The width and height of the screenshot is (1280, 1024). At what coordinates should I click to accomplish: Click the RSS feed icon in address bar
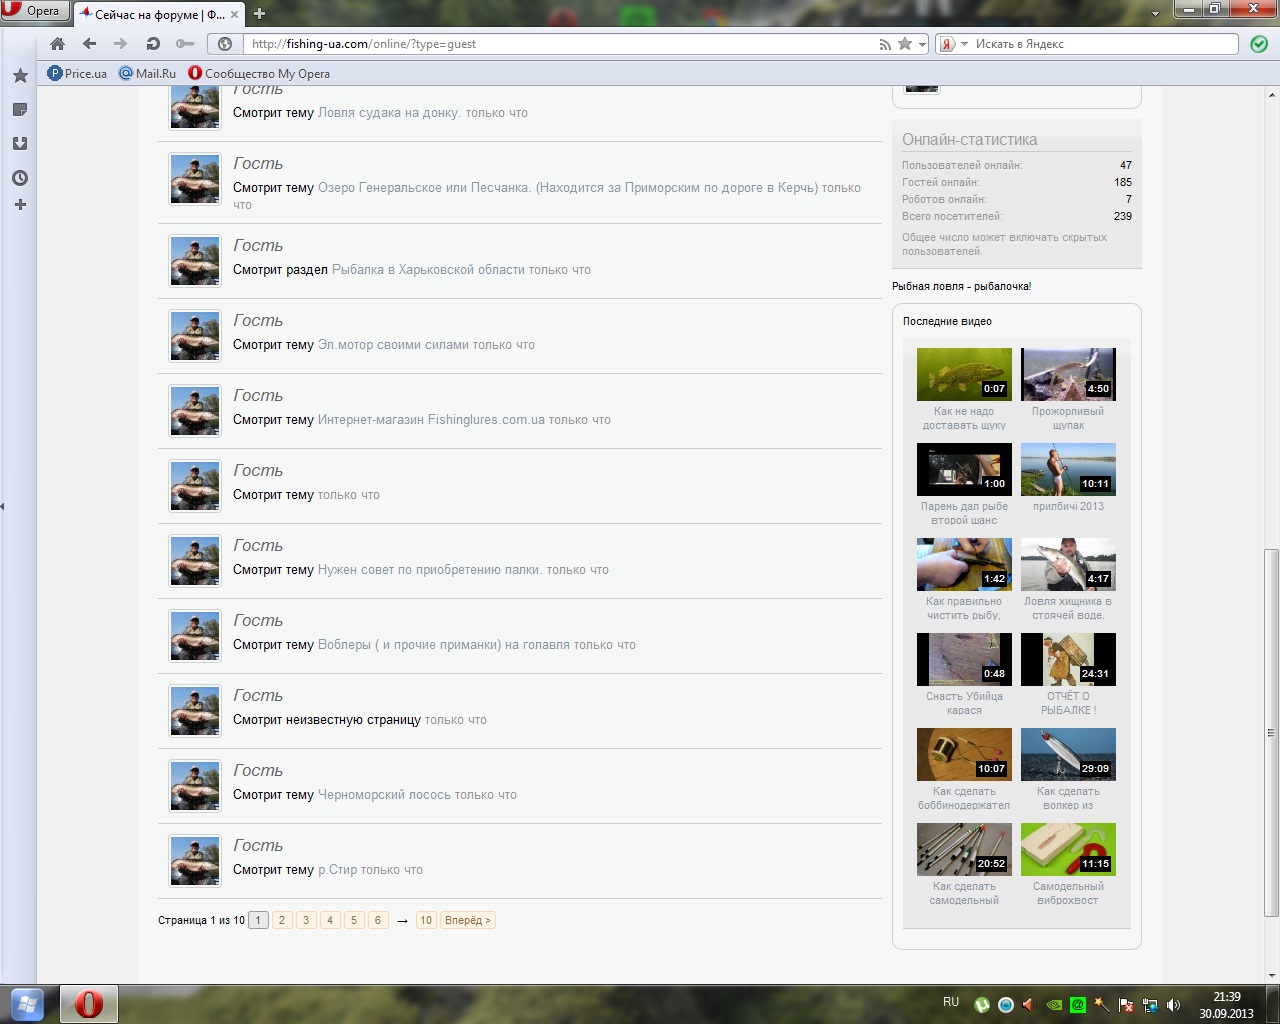point(884,44)
